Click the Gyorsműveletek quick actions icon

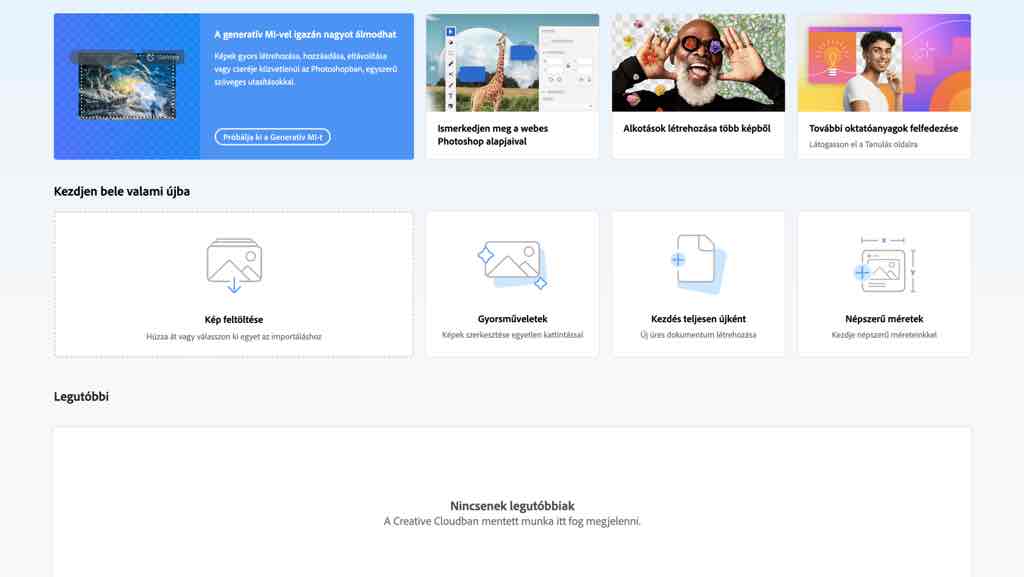[x=513, y=264]
